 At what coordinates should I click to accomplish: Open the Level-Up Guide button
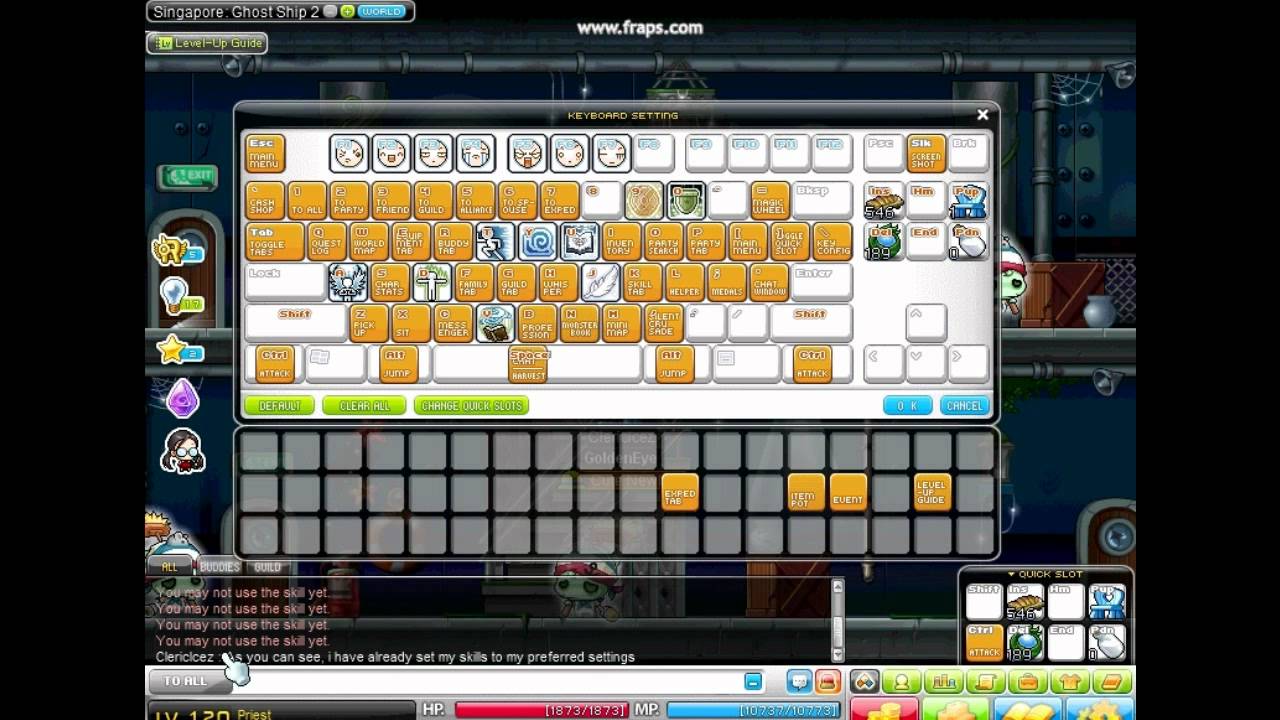(x=207, y=43)
